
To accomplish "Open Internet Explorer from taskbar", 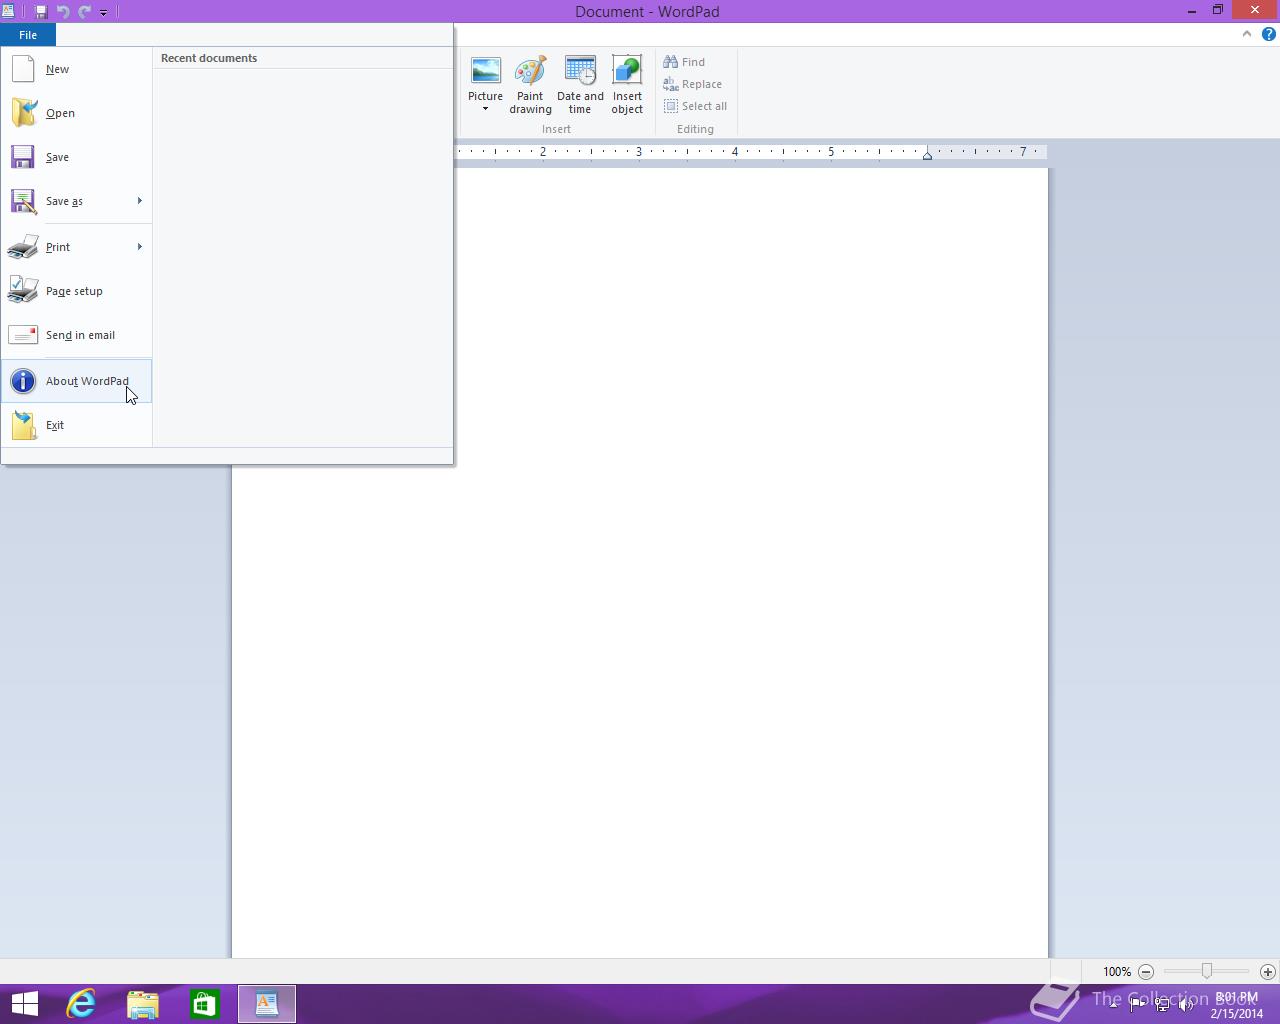I will 81,1004.
